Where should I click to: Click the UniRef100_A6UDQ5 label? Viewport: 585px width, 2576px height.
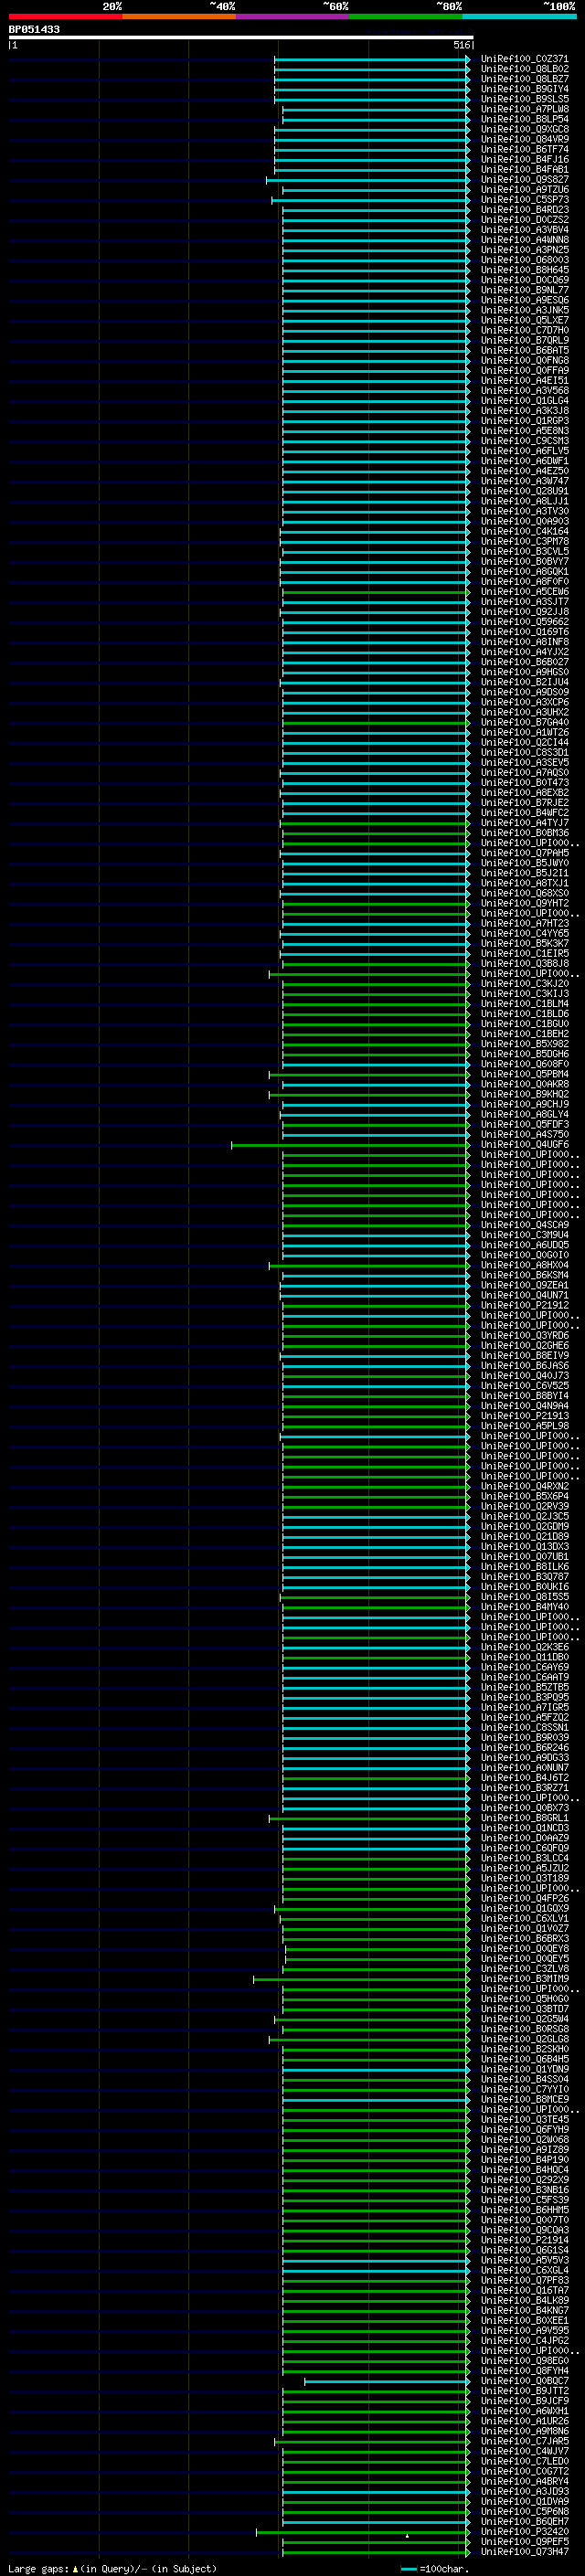[x=524, y=1245]
